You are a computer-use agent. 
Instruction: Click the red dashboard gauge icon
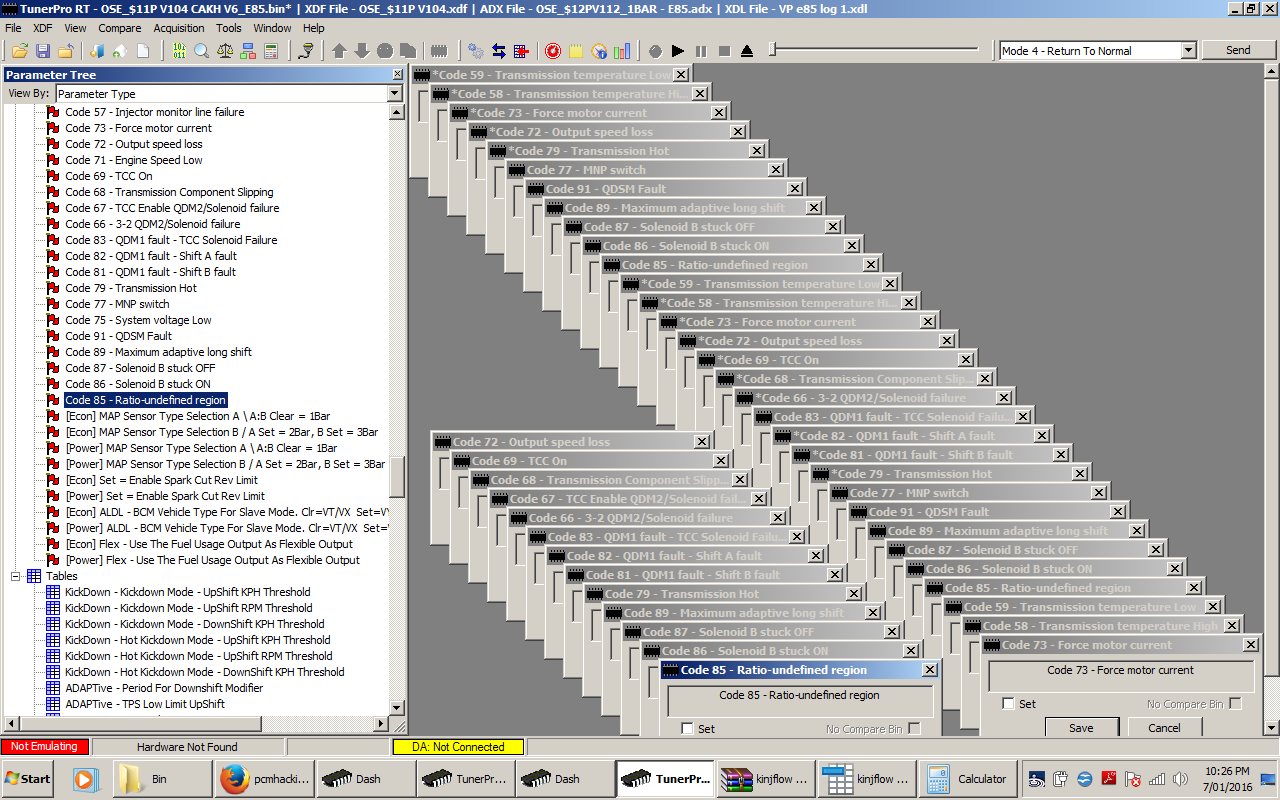[553, 51]
